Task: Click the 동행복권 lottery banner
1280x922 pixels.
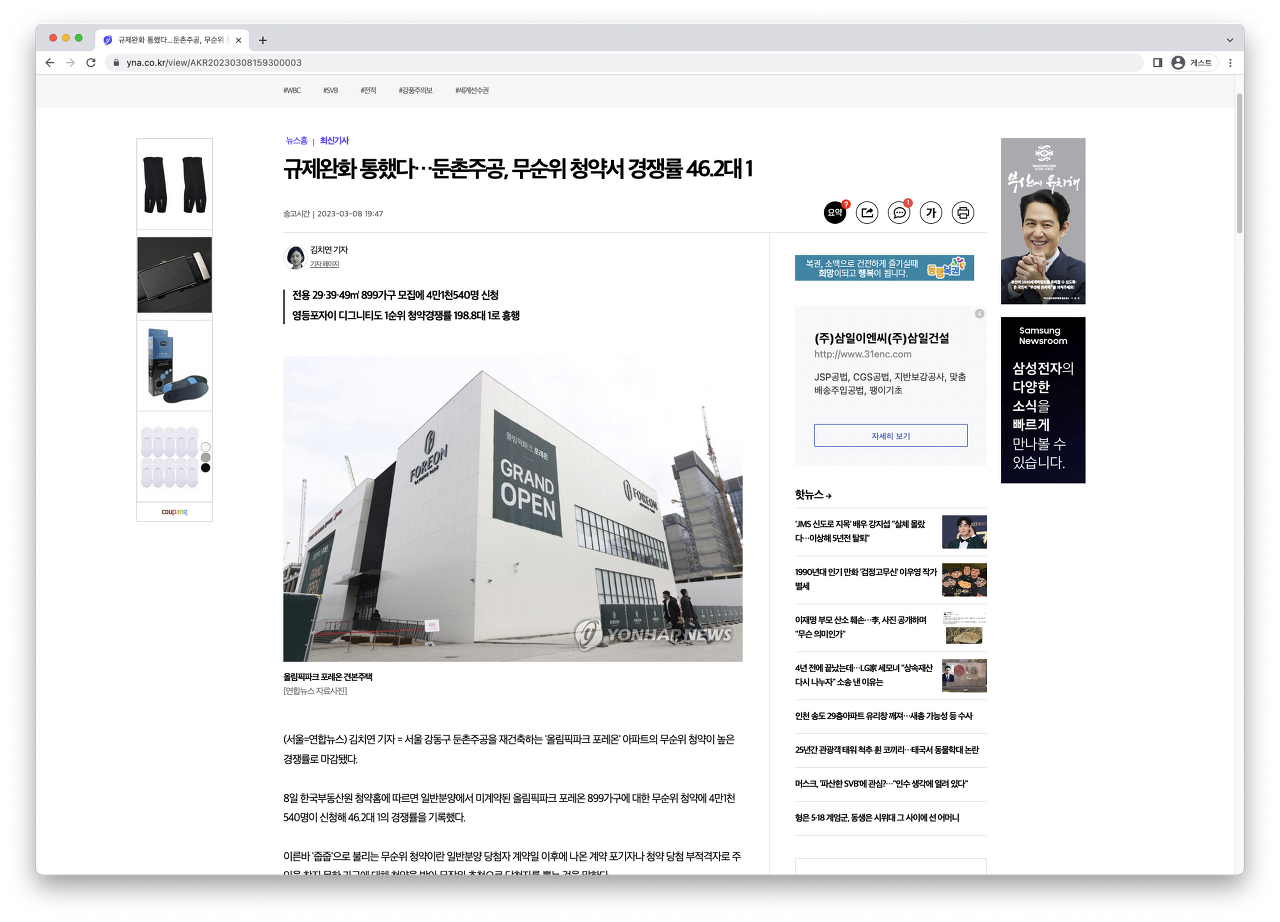Action: (x=884, y=268)
